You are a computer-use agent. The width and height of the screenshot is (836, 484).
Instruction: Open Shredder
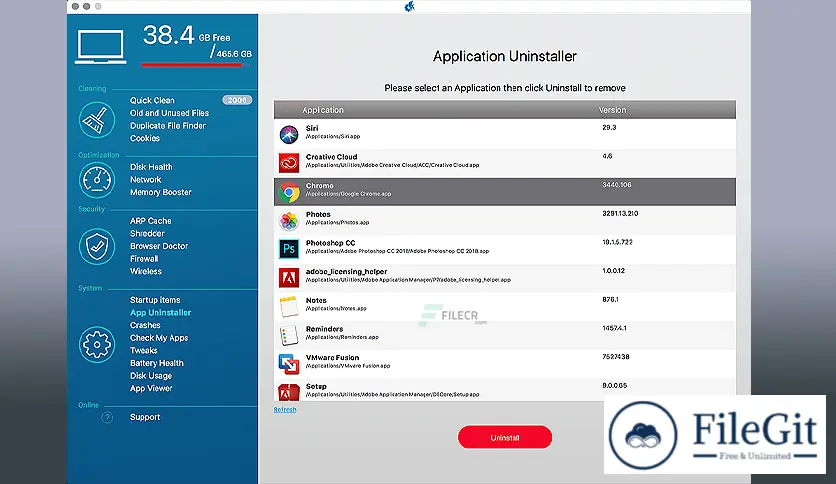click(147, 233)
